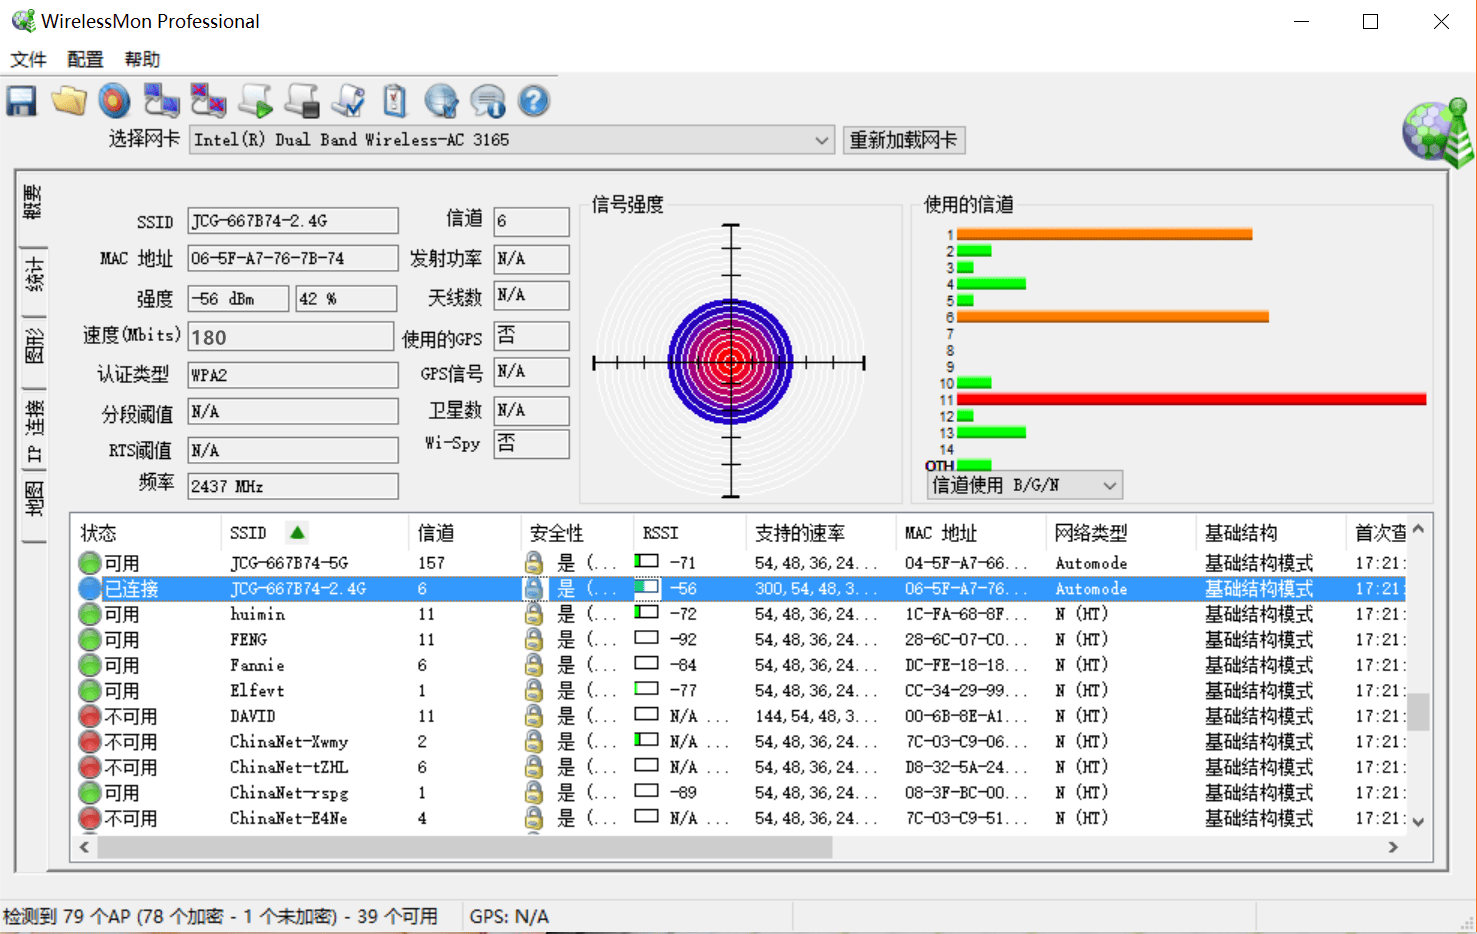Open help via blue question mark icon
Viewport: 1477px width, 934px height.
click(534, 101)
